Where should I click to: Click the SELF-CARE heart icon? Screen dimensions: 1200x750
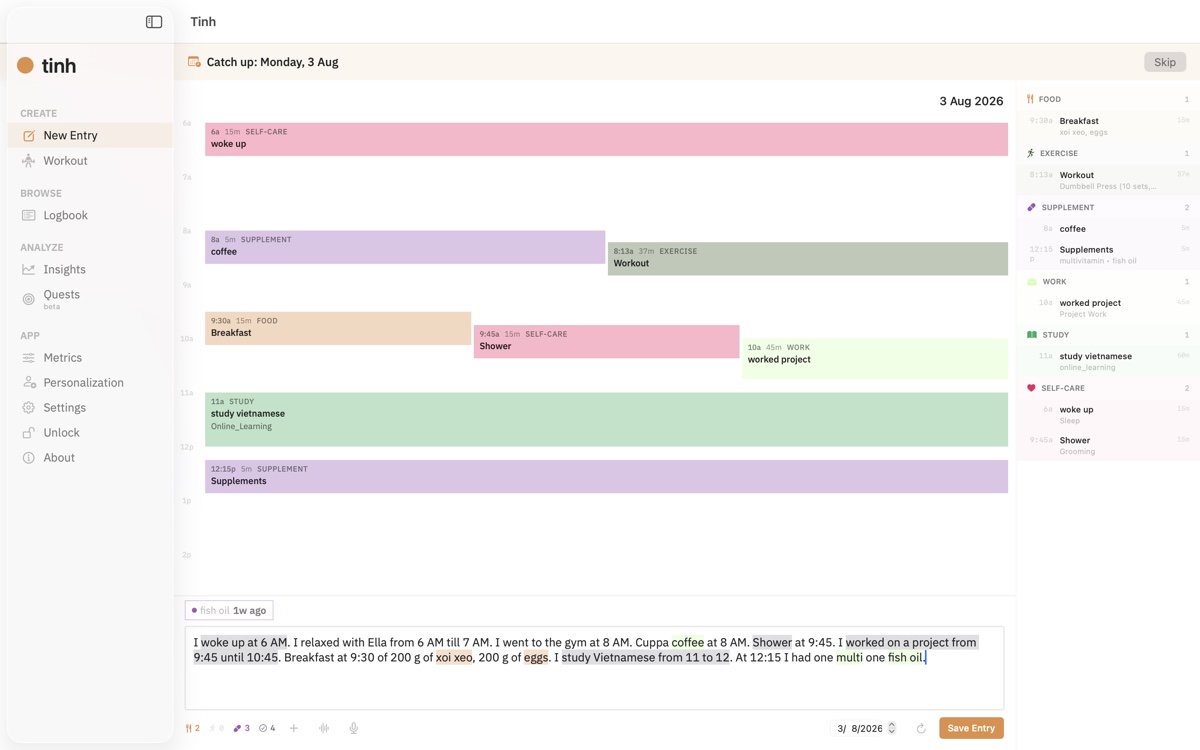[x=1031, y=388]
